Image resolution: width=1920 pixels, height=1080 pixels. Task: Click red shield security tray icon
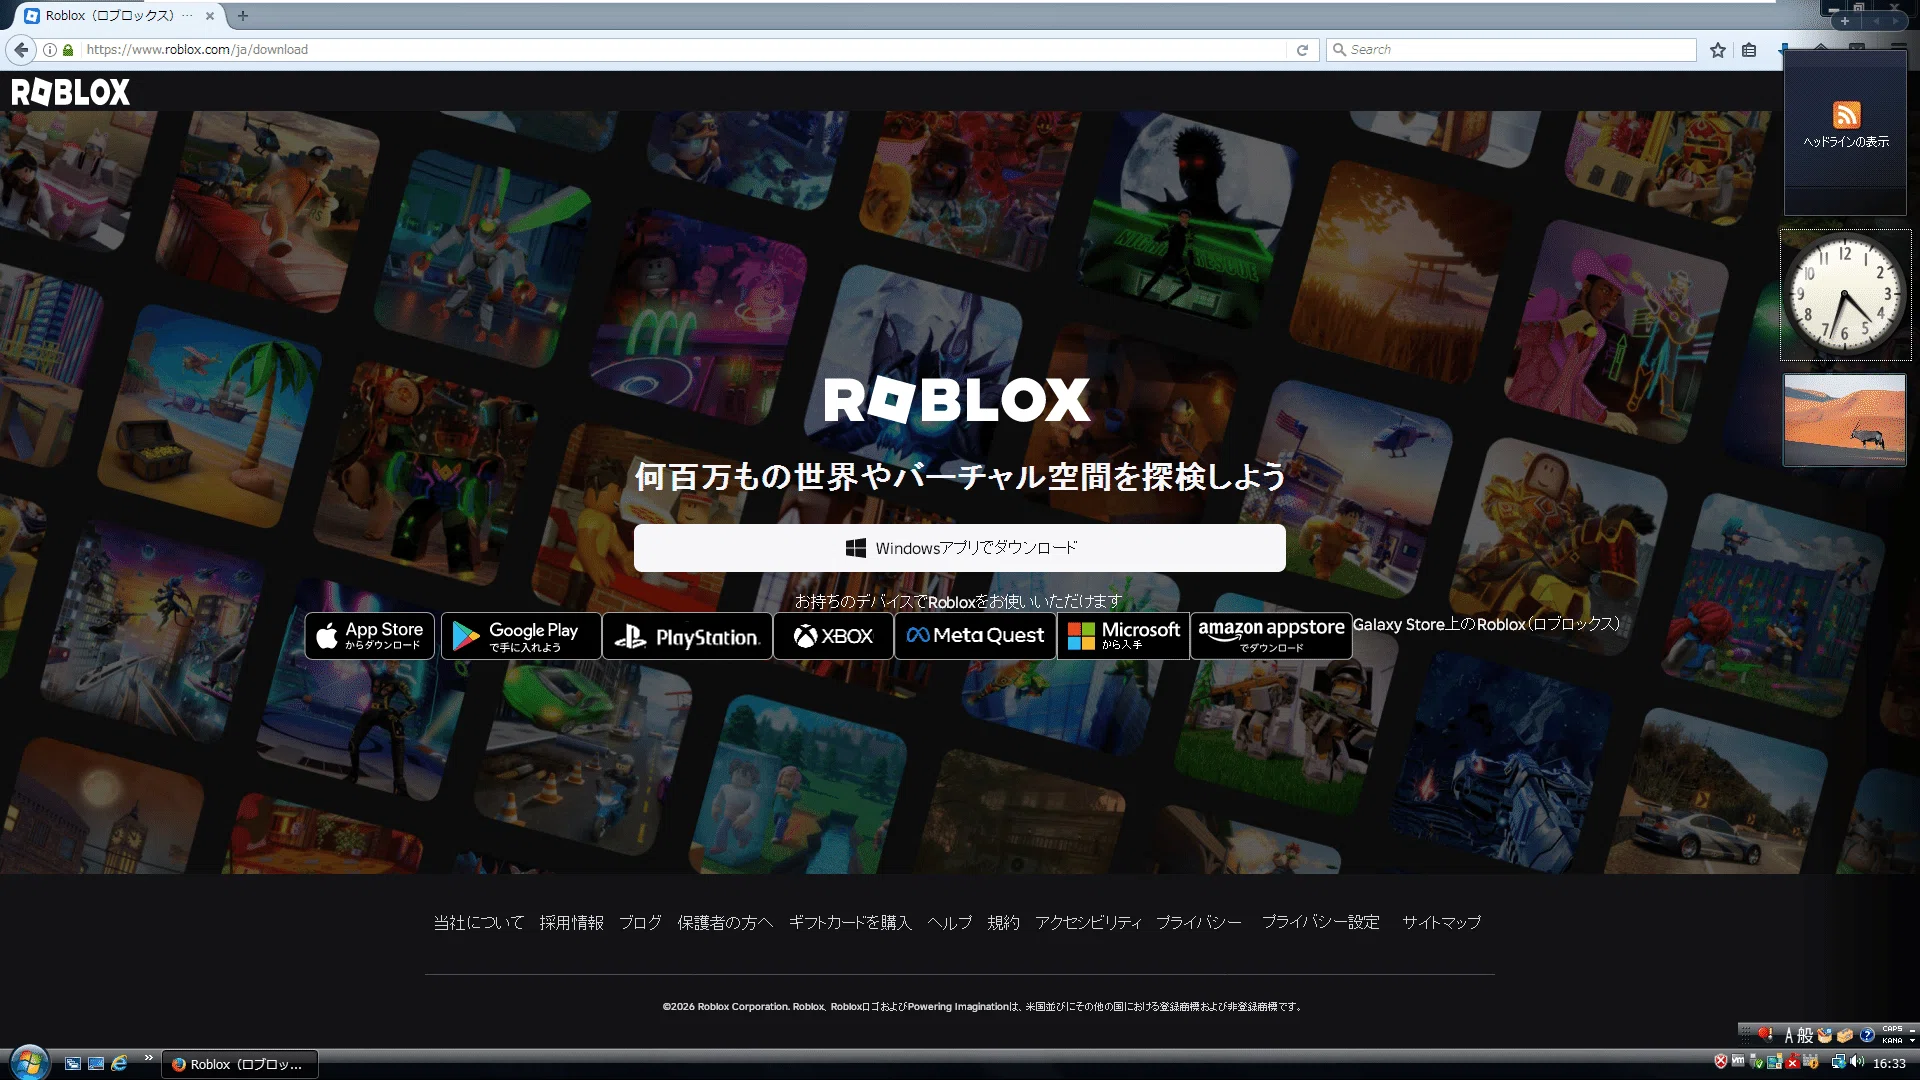point(1721,1061)
